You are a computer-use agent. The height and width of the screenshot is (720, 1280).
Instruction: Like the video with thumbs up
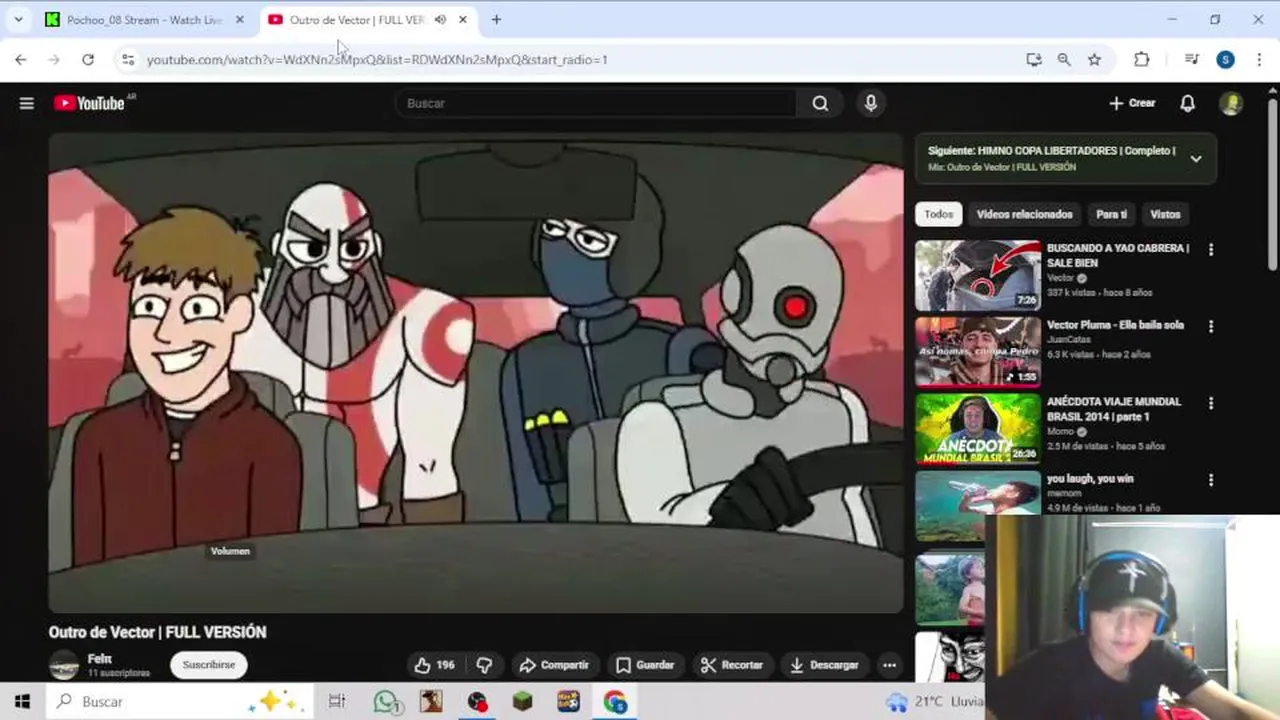tap(434, 665)
